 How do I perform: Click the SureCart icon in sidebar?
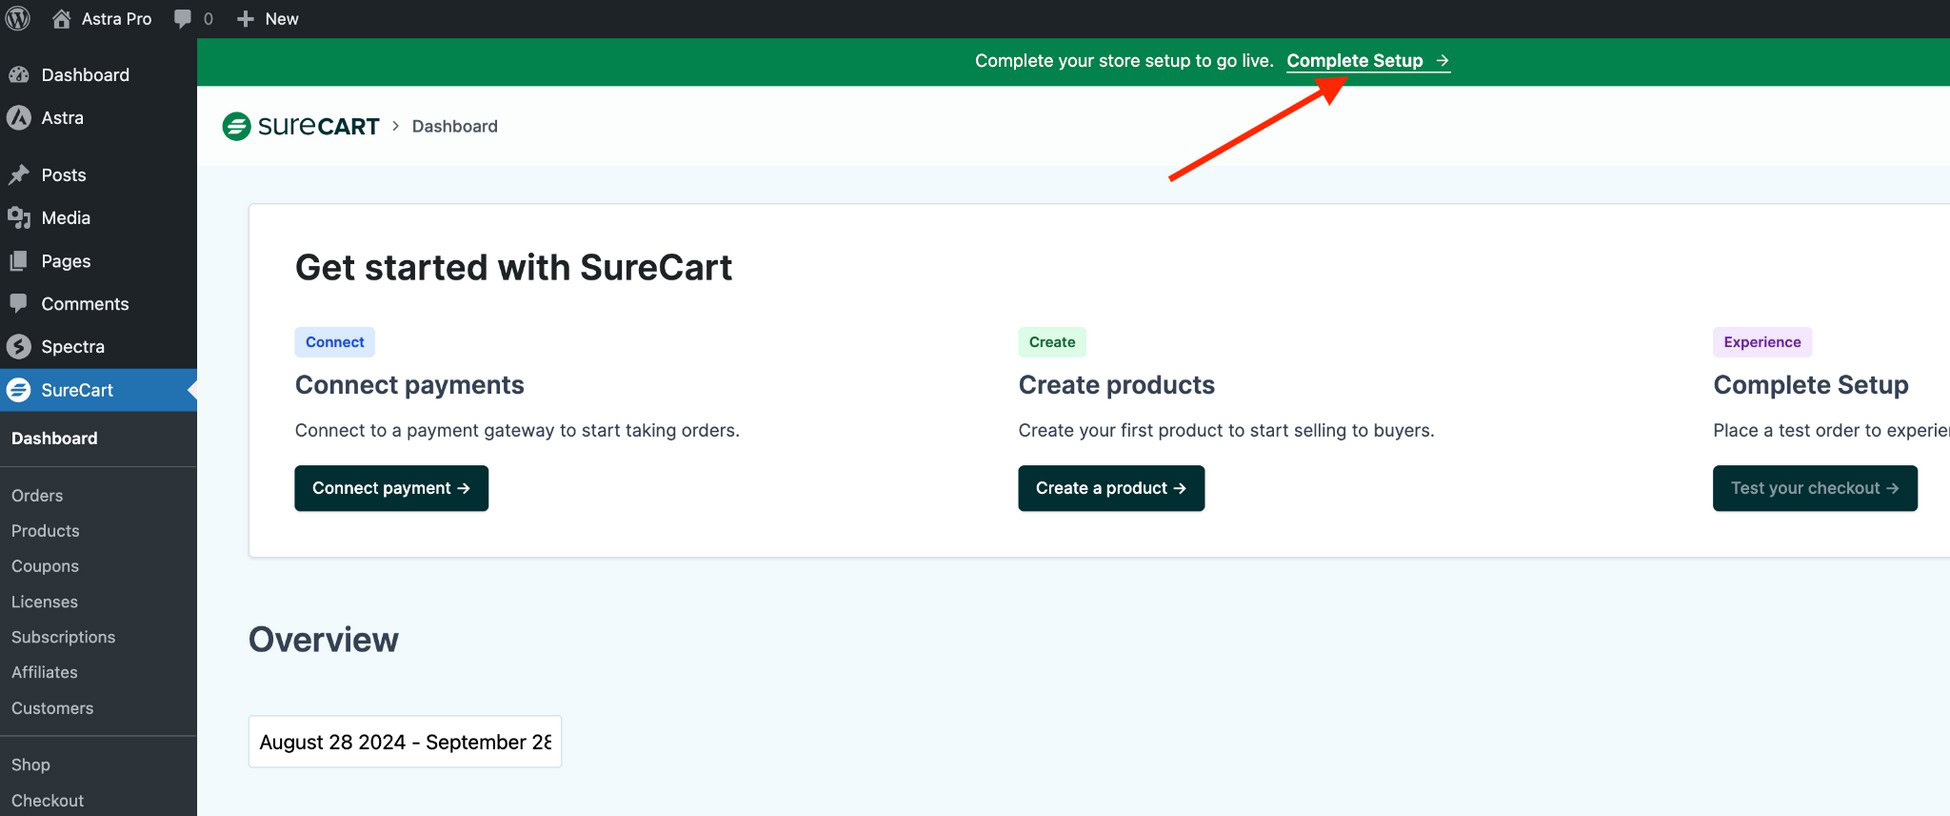tap(19, 390)
